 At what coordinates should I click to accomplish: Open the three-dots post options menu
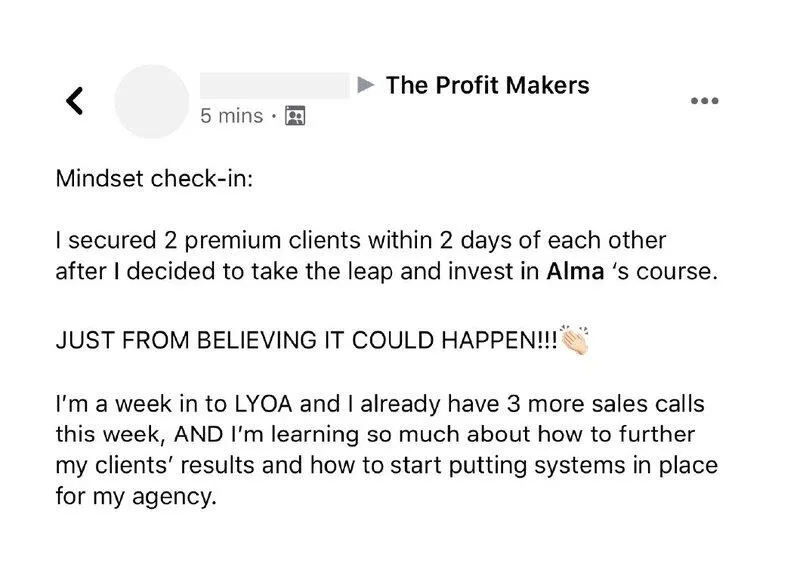705,100
